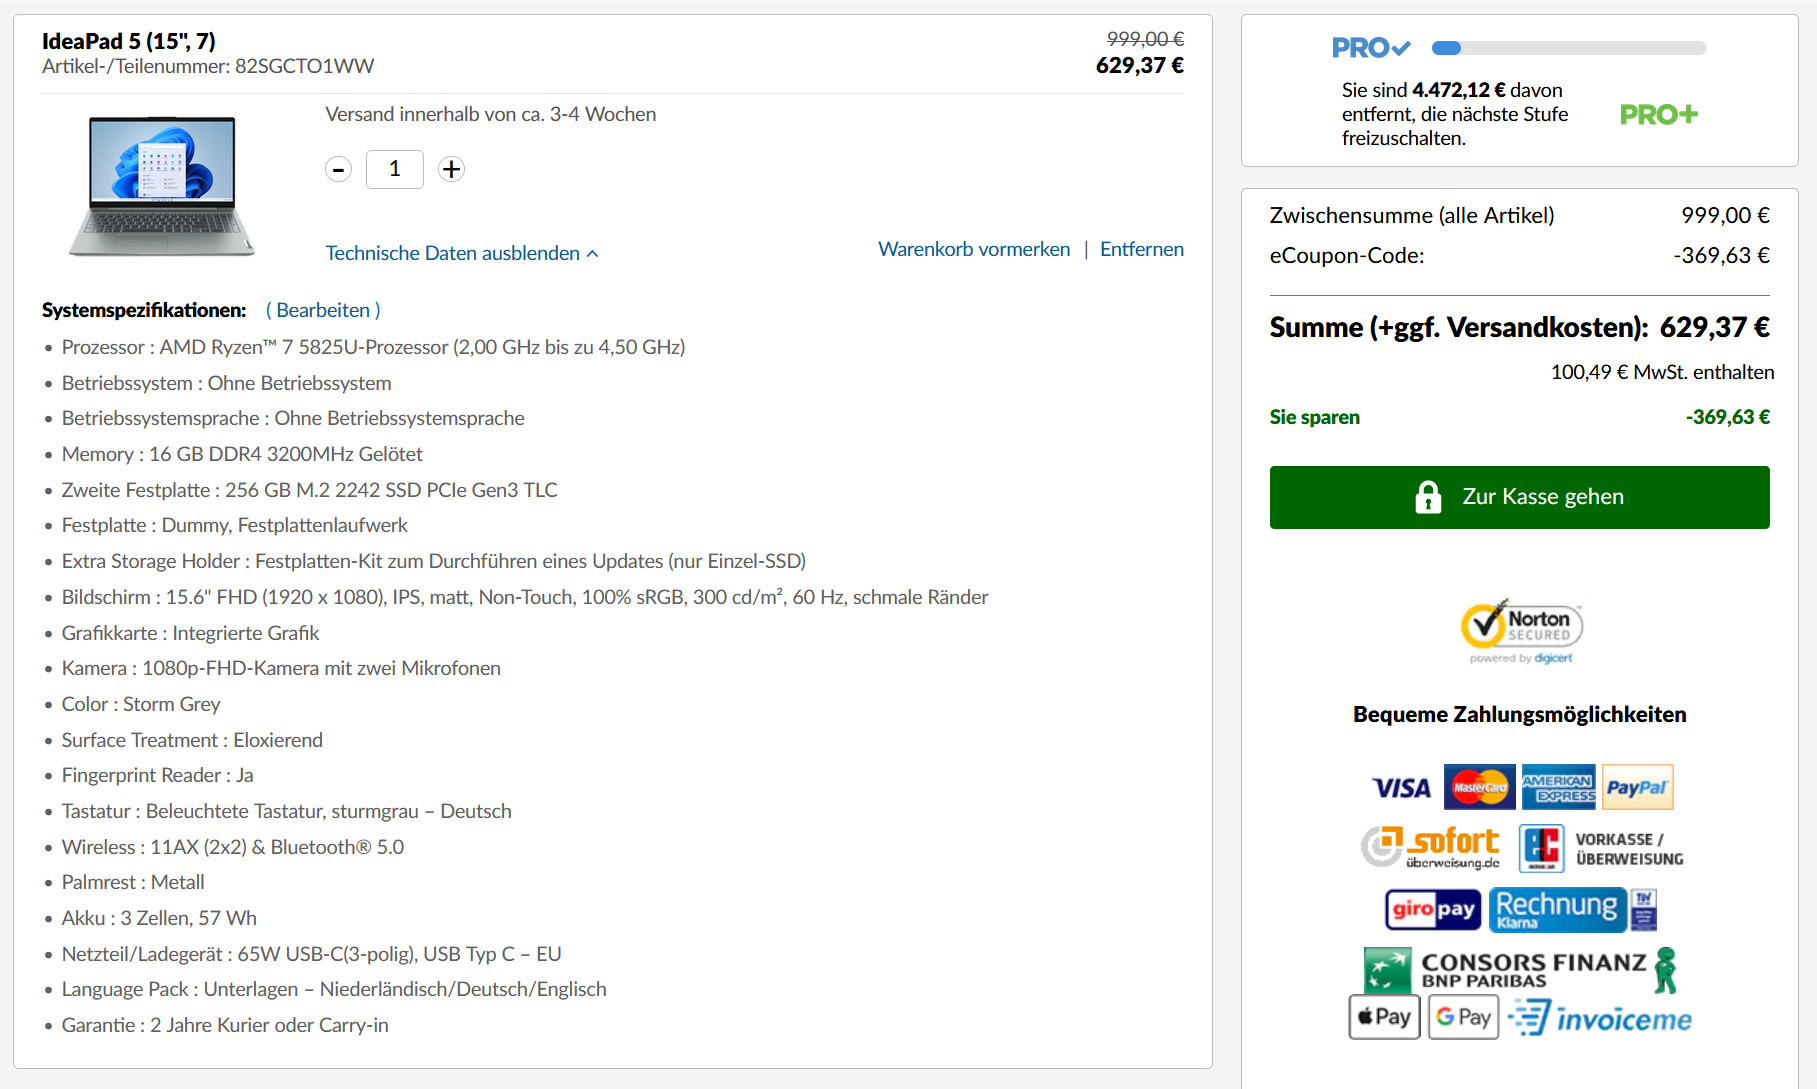Click 'Memory : 16 GB DDR4' spec line

242,454
